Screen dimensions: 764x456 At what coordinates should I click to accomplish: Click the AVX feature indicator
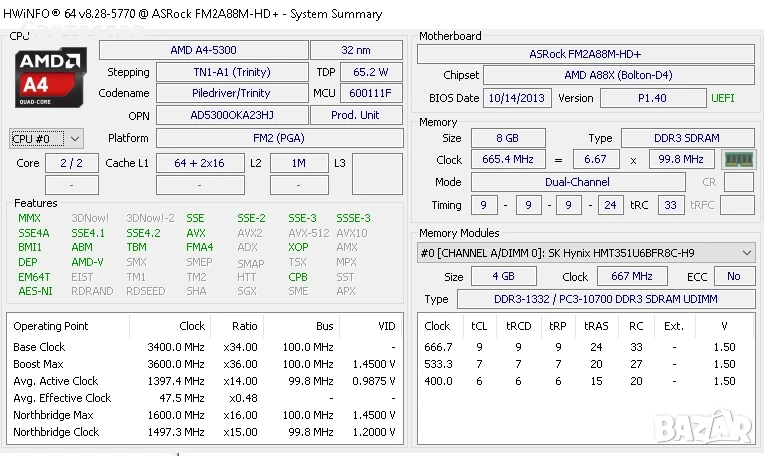point(196,233)
